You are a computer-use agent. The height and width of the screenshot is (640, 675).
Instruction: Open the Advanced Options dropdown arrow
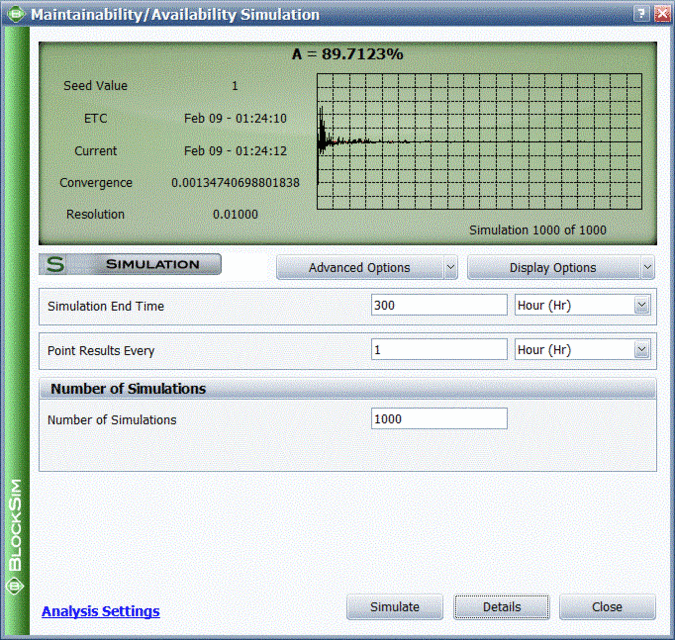450,267
